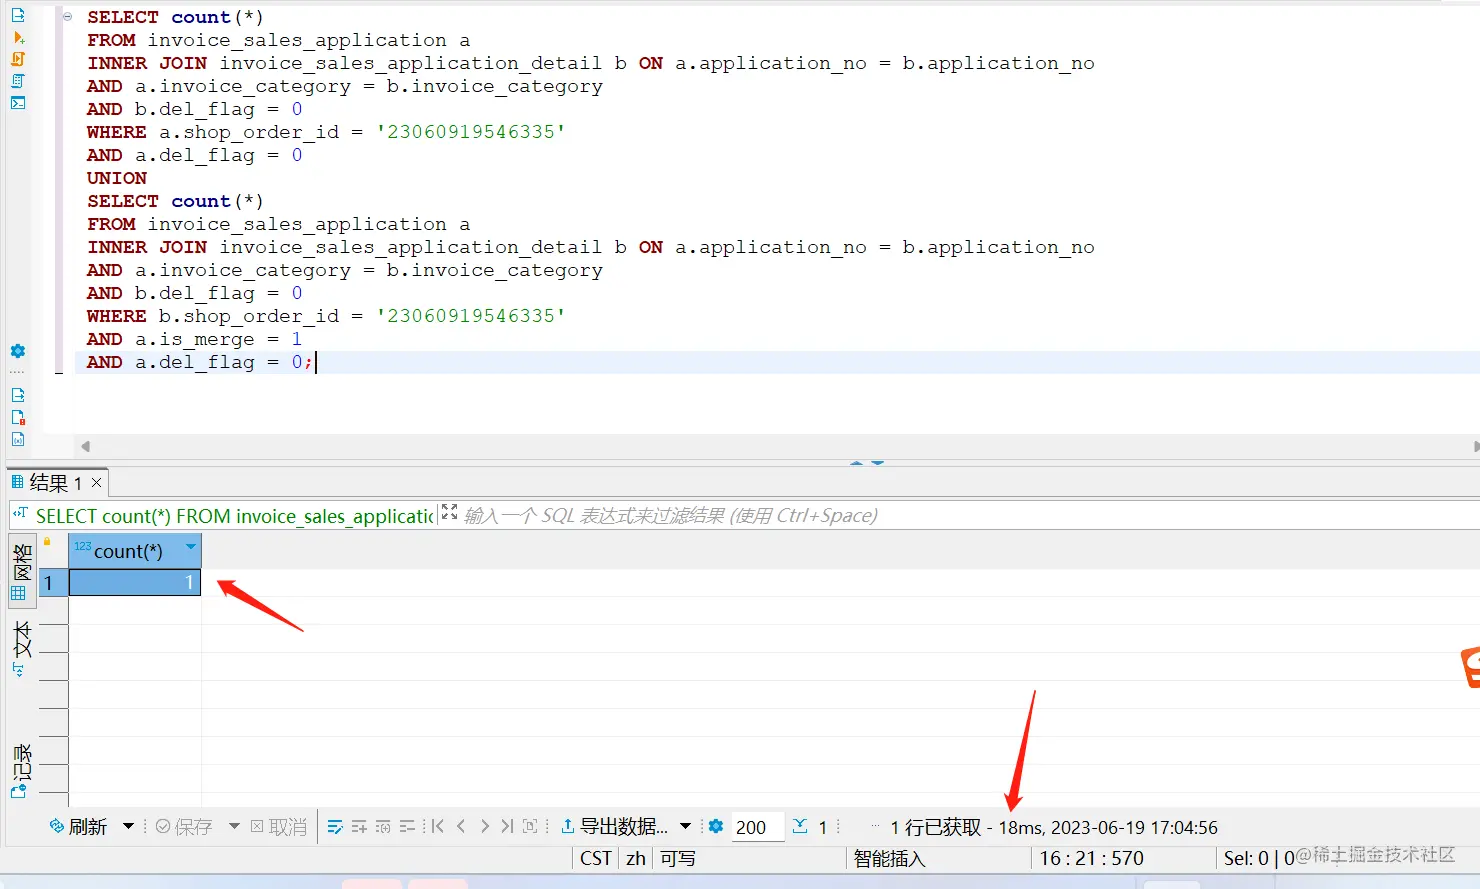
Task: Click the delete row toolbar icon
Action: tap(407, 826)
